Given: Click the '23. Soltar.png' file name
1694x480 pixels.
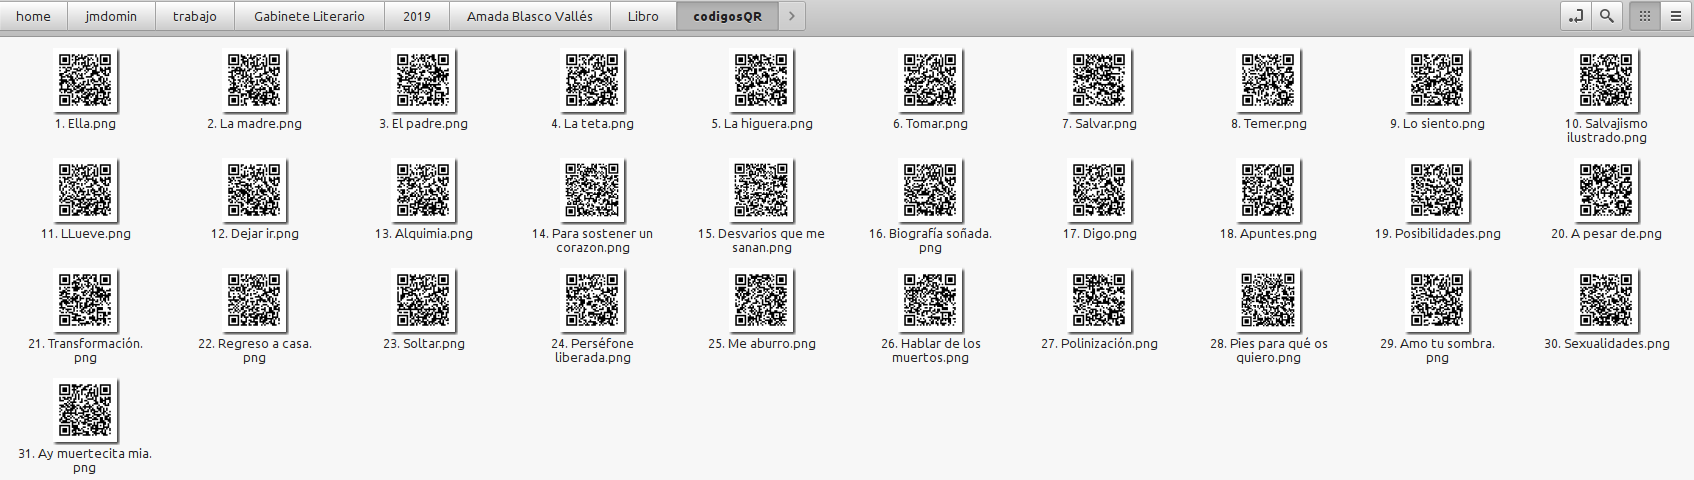Looking at the screenshot, I should click(x=423, y=344).
